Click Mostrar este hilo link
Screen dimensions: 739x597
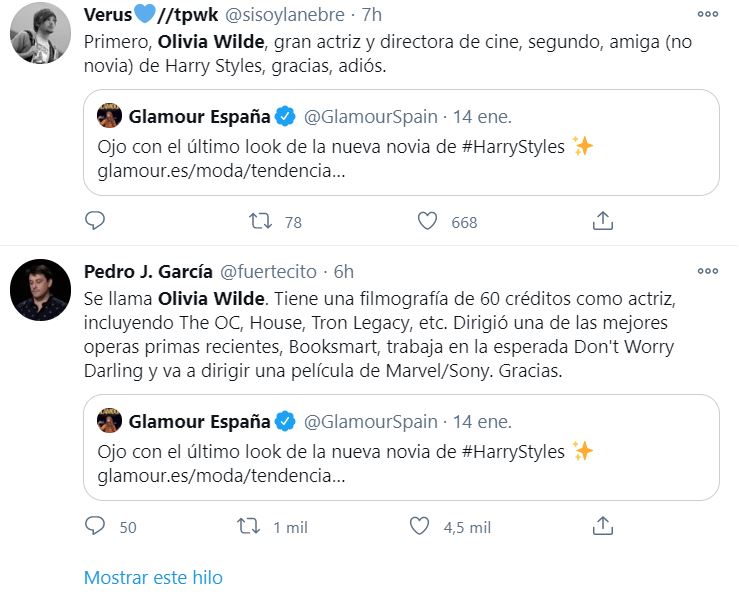(x=153, y=577)
